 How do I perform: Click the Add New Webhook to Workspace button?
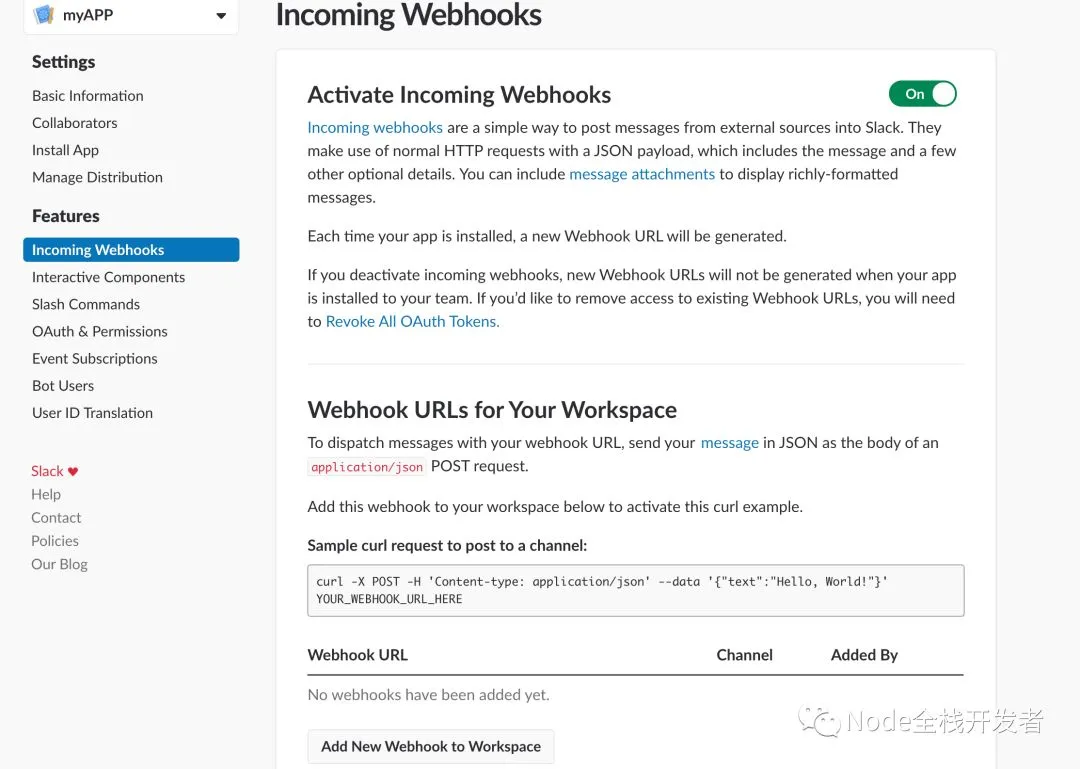click(430, 746)
